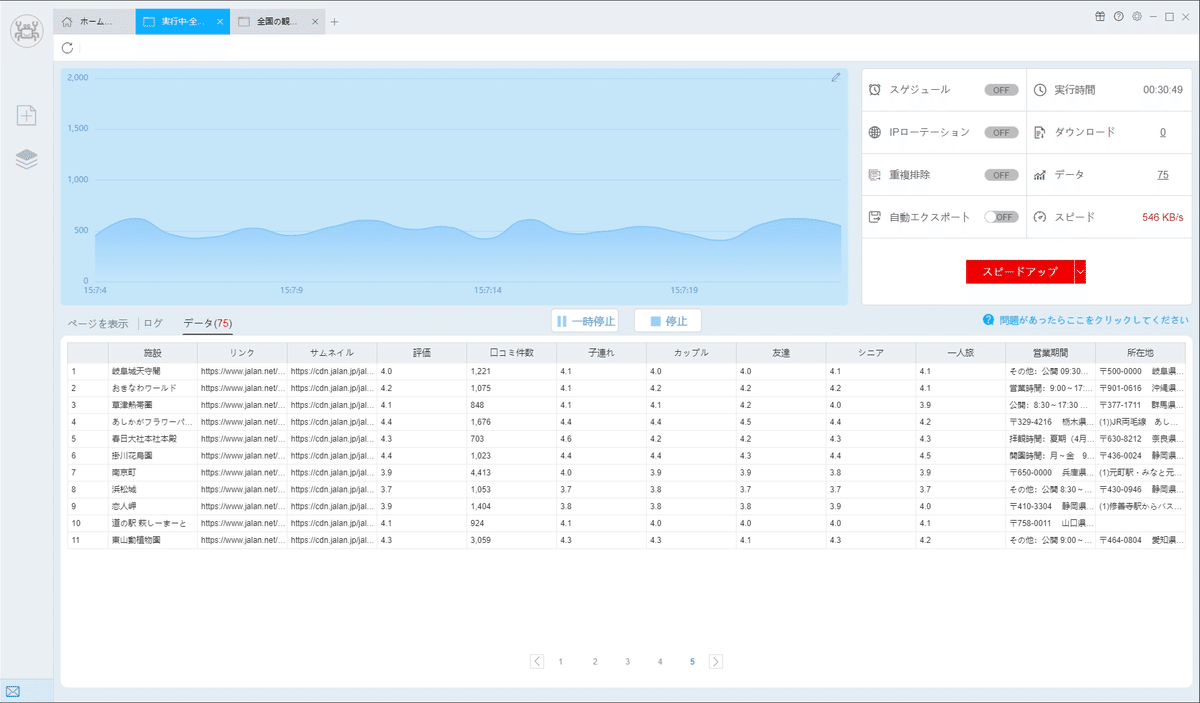Click the 停止 stop button
Viewport: 1200px width, 703px height.
pyautogui.click(x=668, y=321)
